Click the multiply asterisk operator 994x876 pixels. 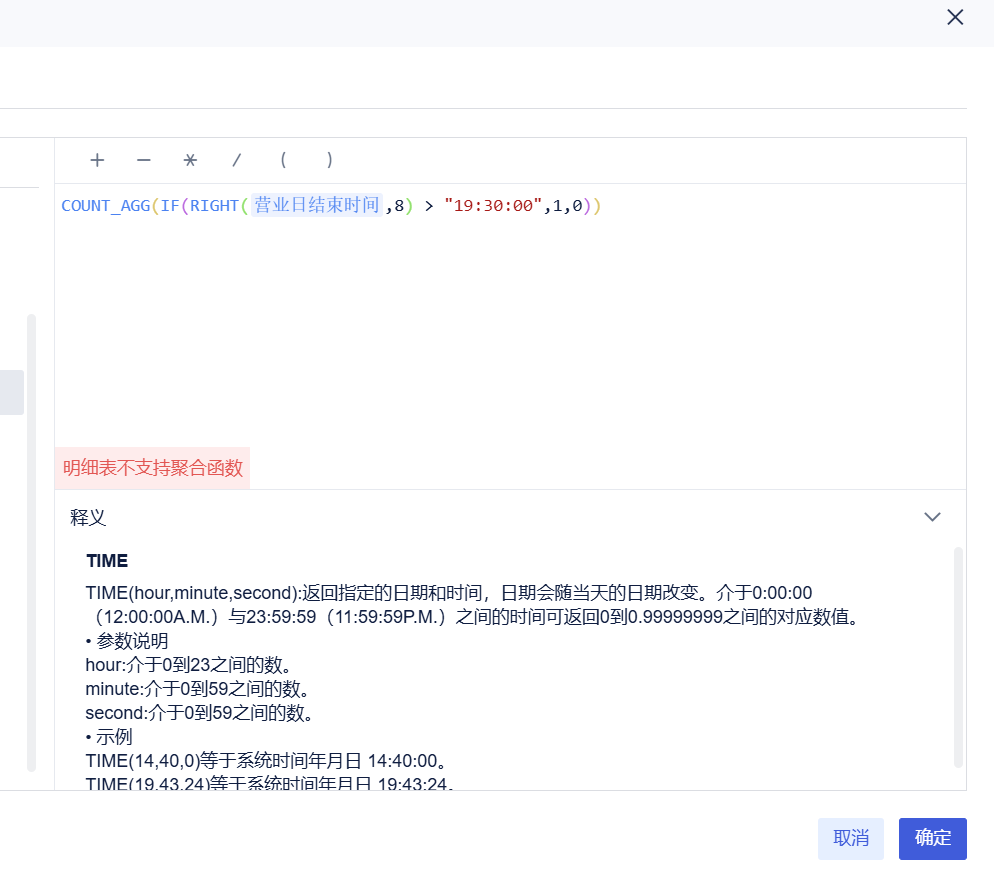point(190,160)
